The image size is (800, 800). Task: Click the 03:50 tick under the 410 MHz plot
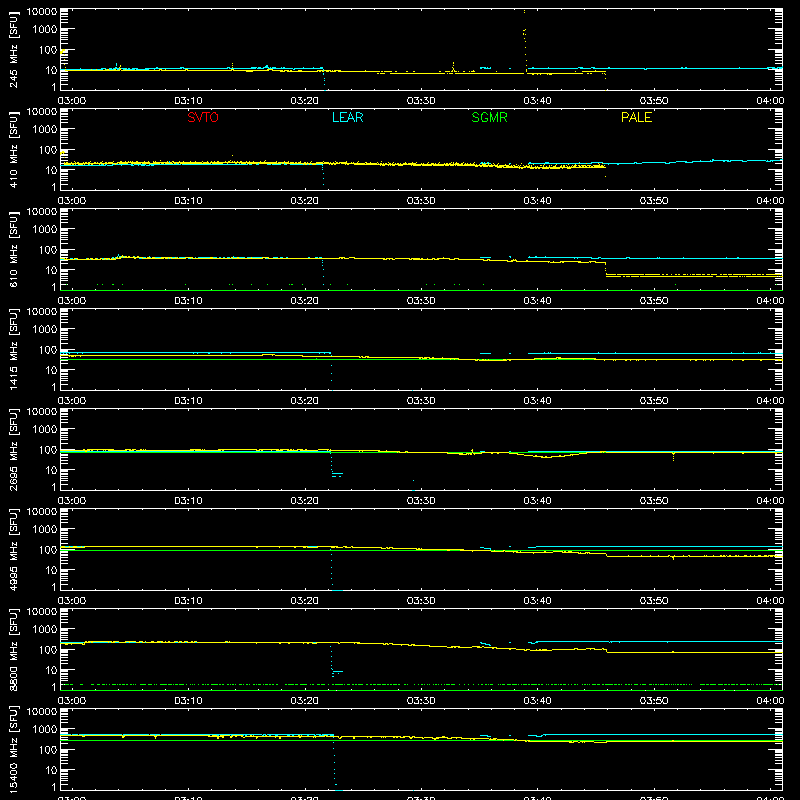[x=654, y=201]
